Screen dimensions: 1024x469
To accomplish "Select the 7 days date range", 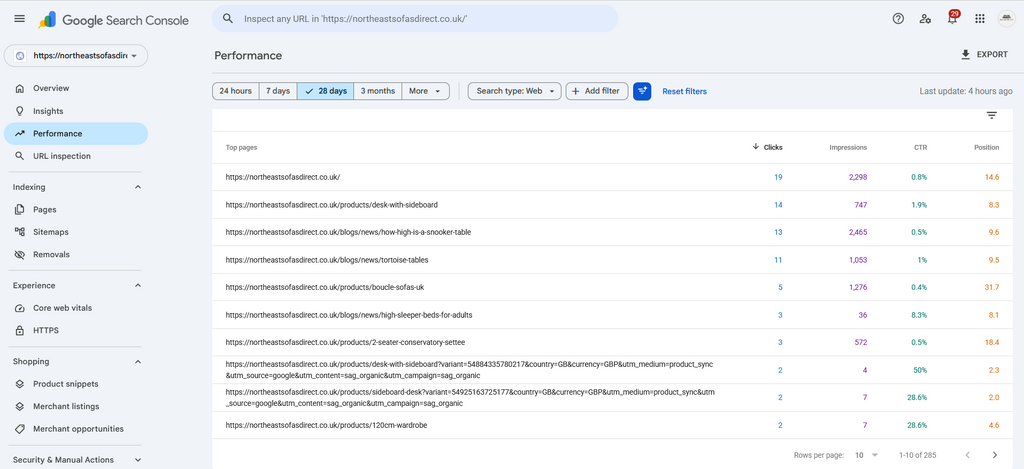I will point(278,91).
